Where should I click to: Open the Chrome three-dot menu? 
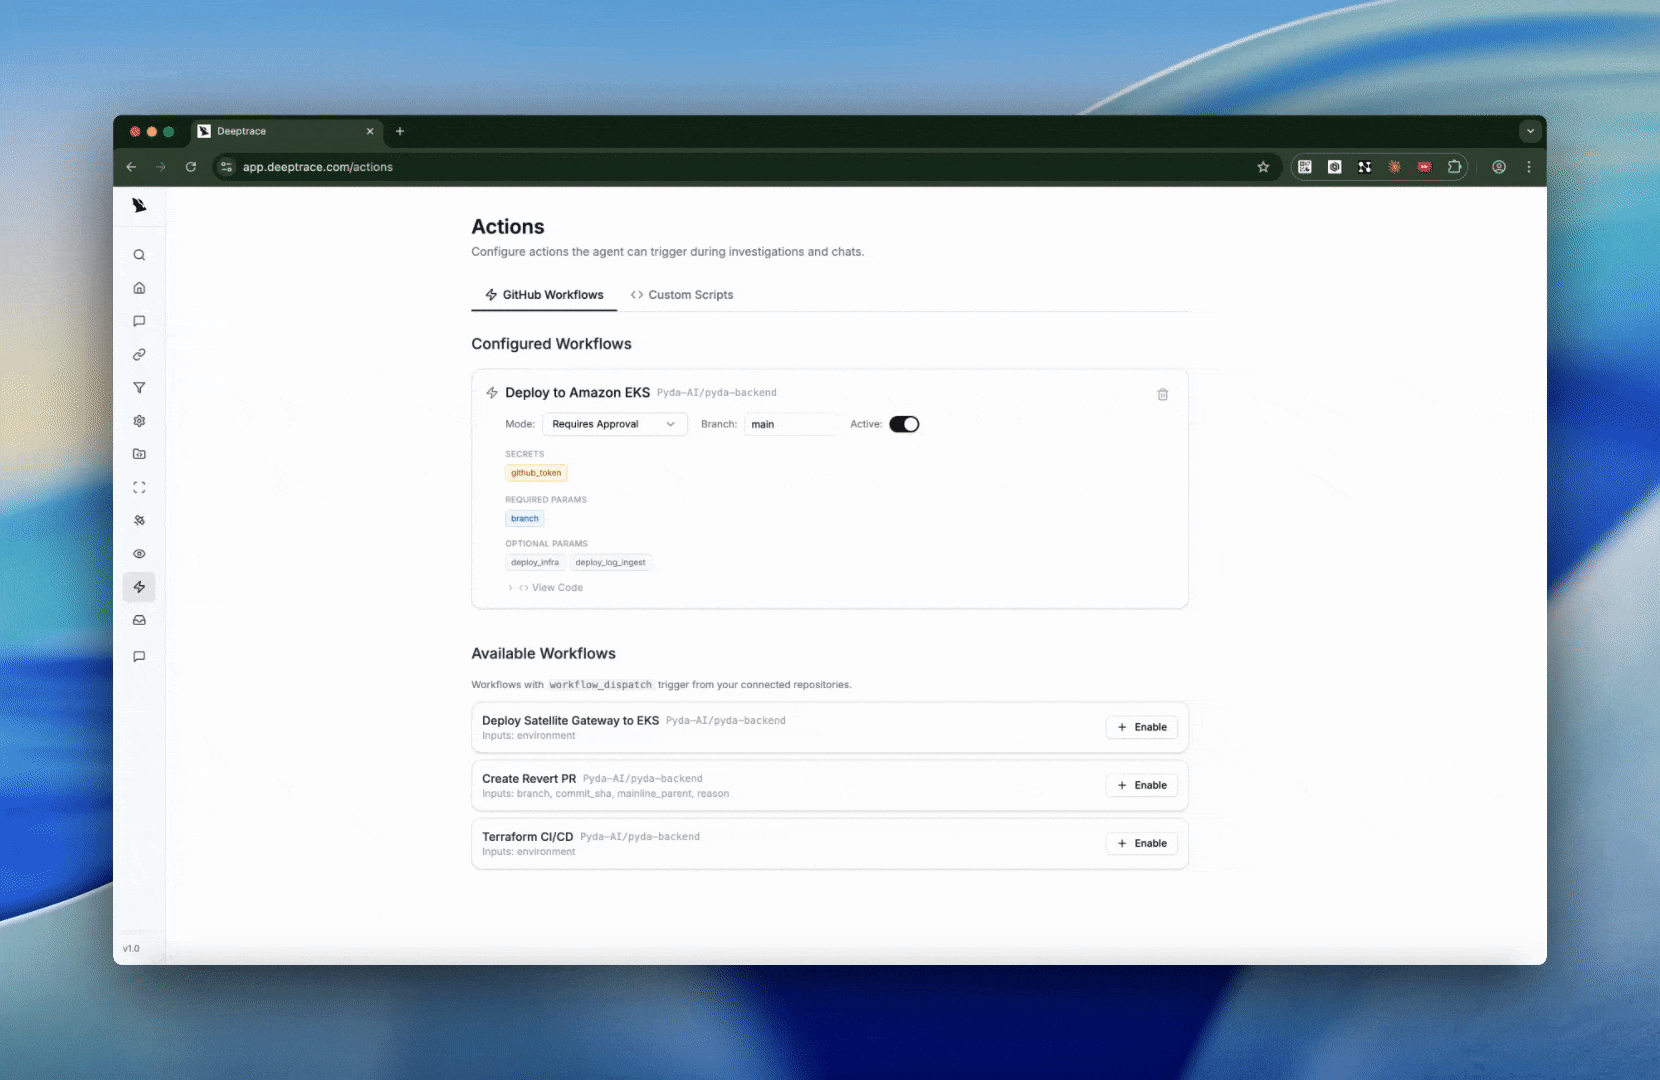[x=1529, y=167]
